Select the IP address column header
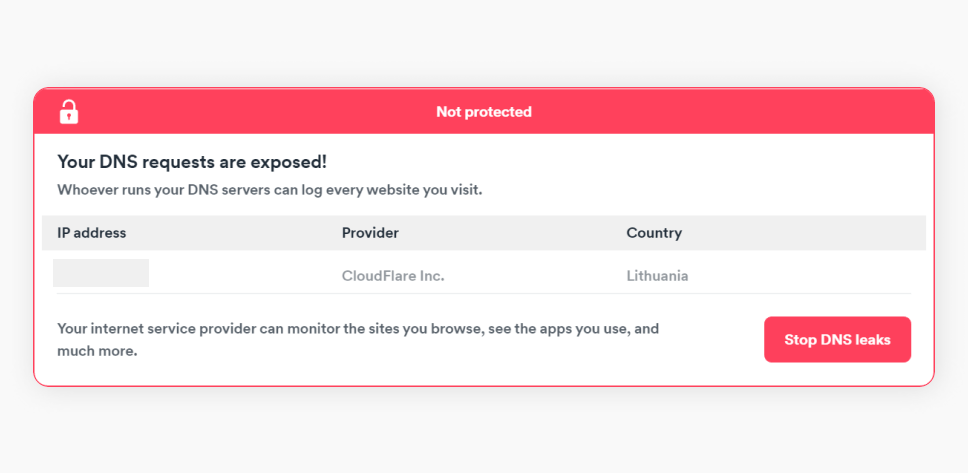Screen dimensions: 968x473 92,233
